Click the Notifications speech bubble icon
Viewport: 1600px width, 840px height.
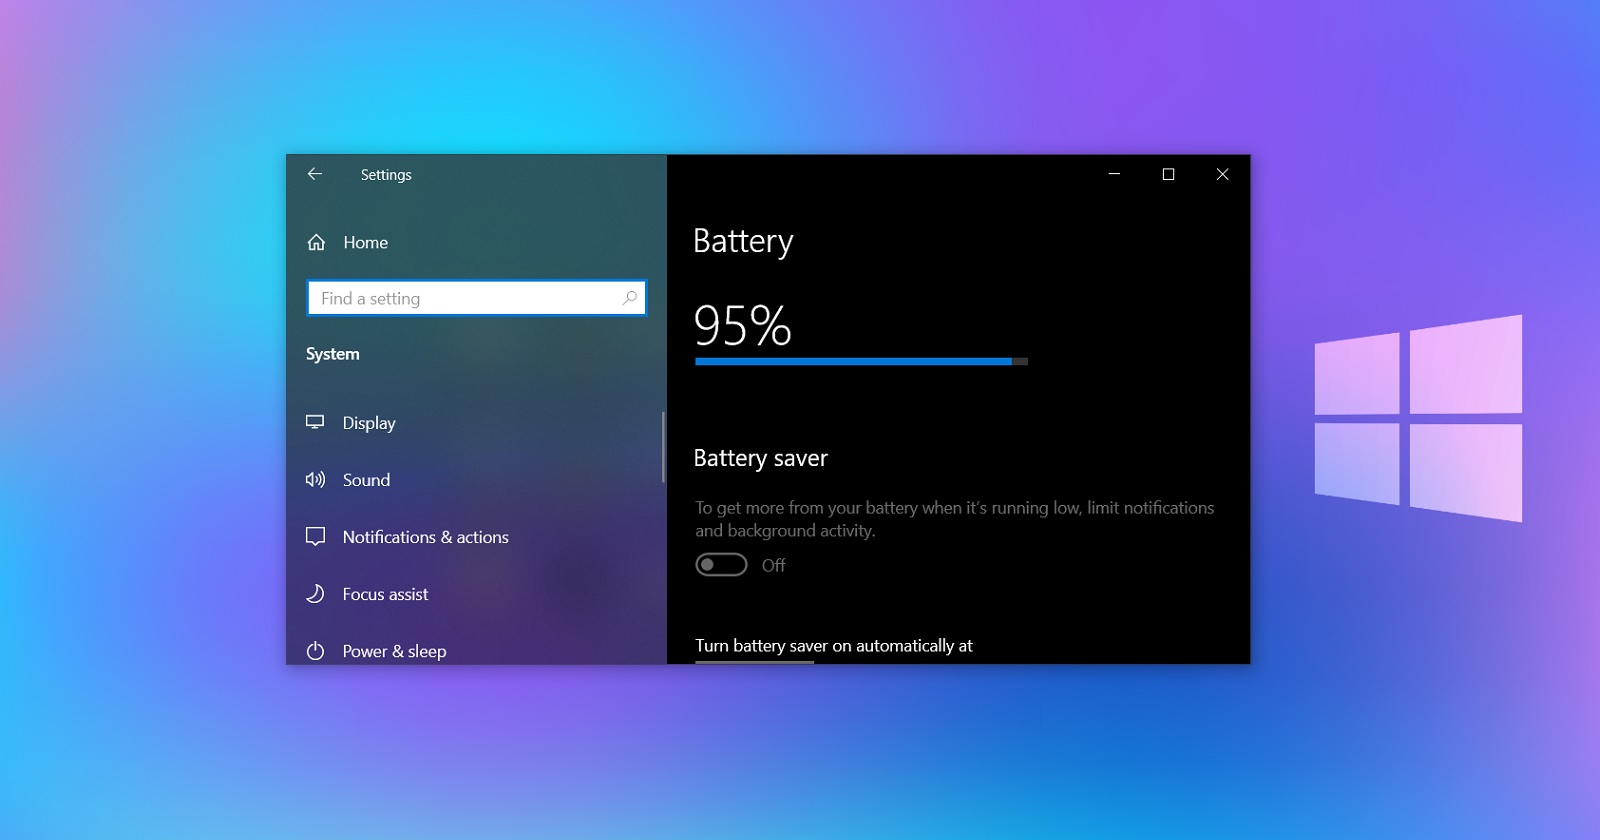point(315,537)
